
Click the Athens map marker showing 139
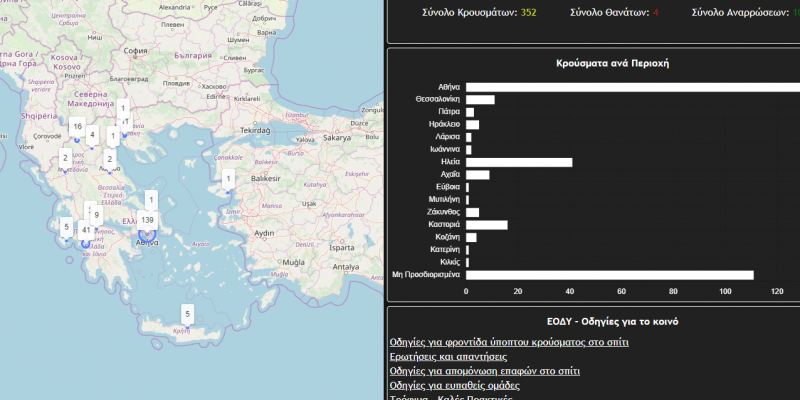147,220
